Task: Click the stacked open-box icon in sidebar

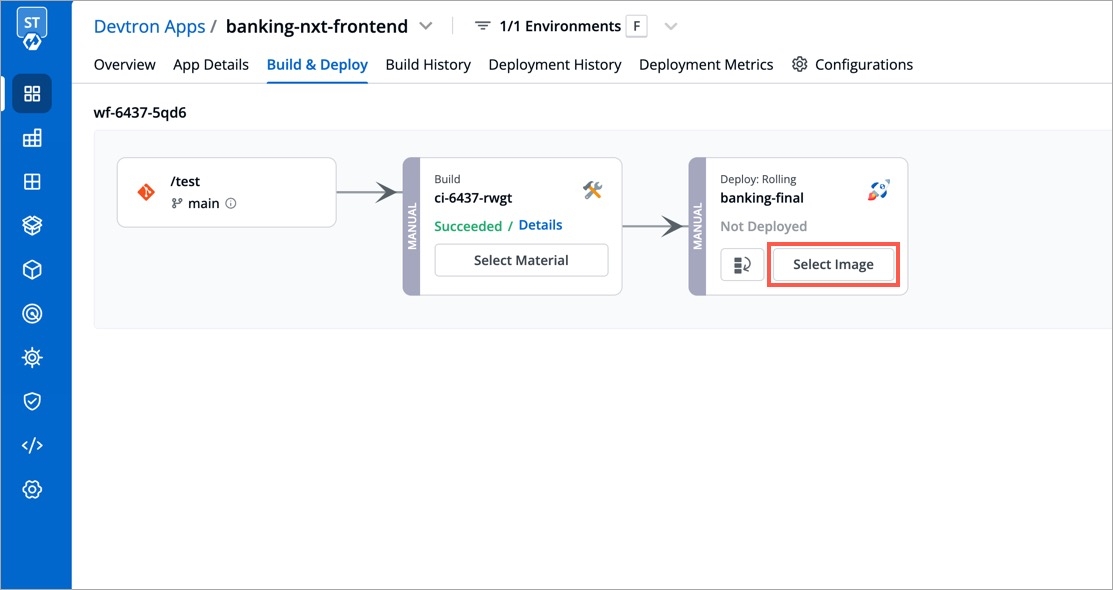Action: tap(32, 226)
